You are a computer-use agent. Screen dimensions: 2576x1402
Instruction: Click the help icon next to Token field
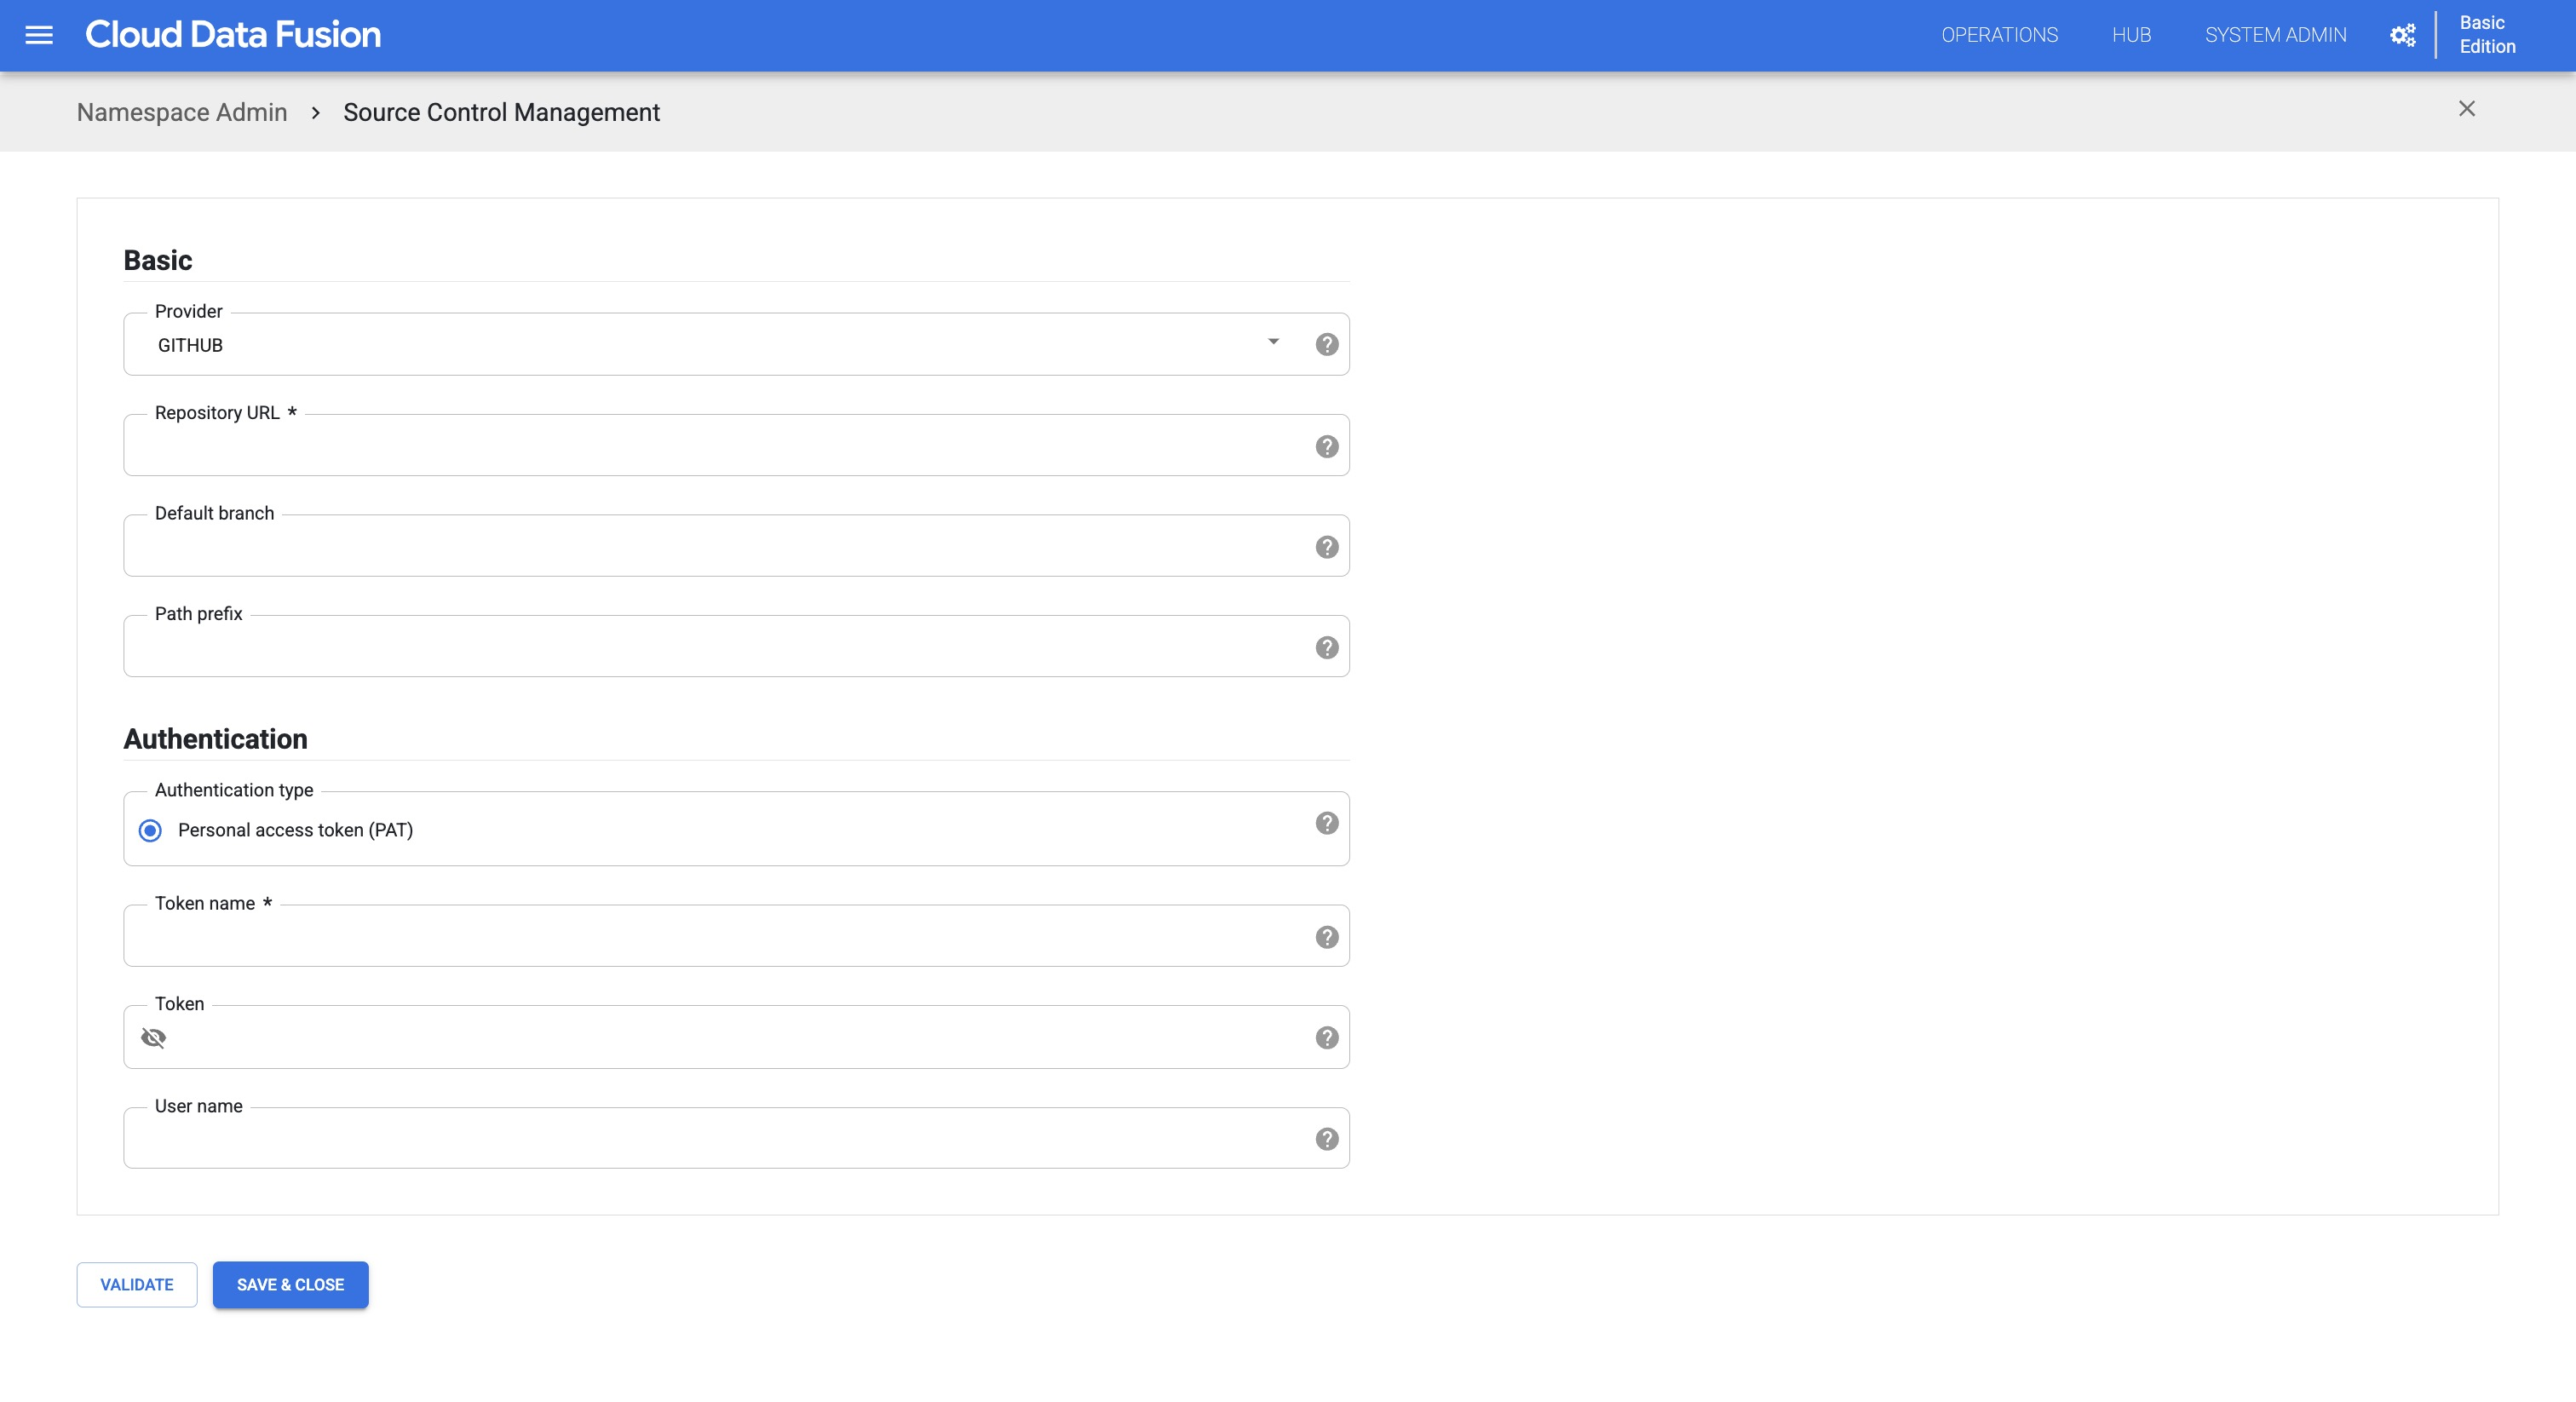[1326, 1037]
